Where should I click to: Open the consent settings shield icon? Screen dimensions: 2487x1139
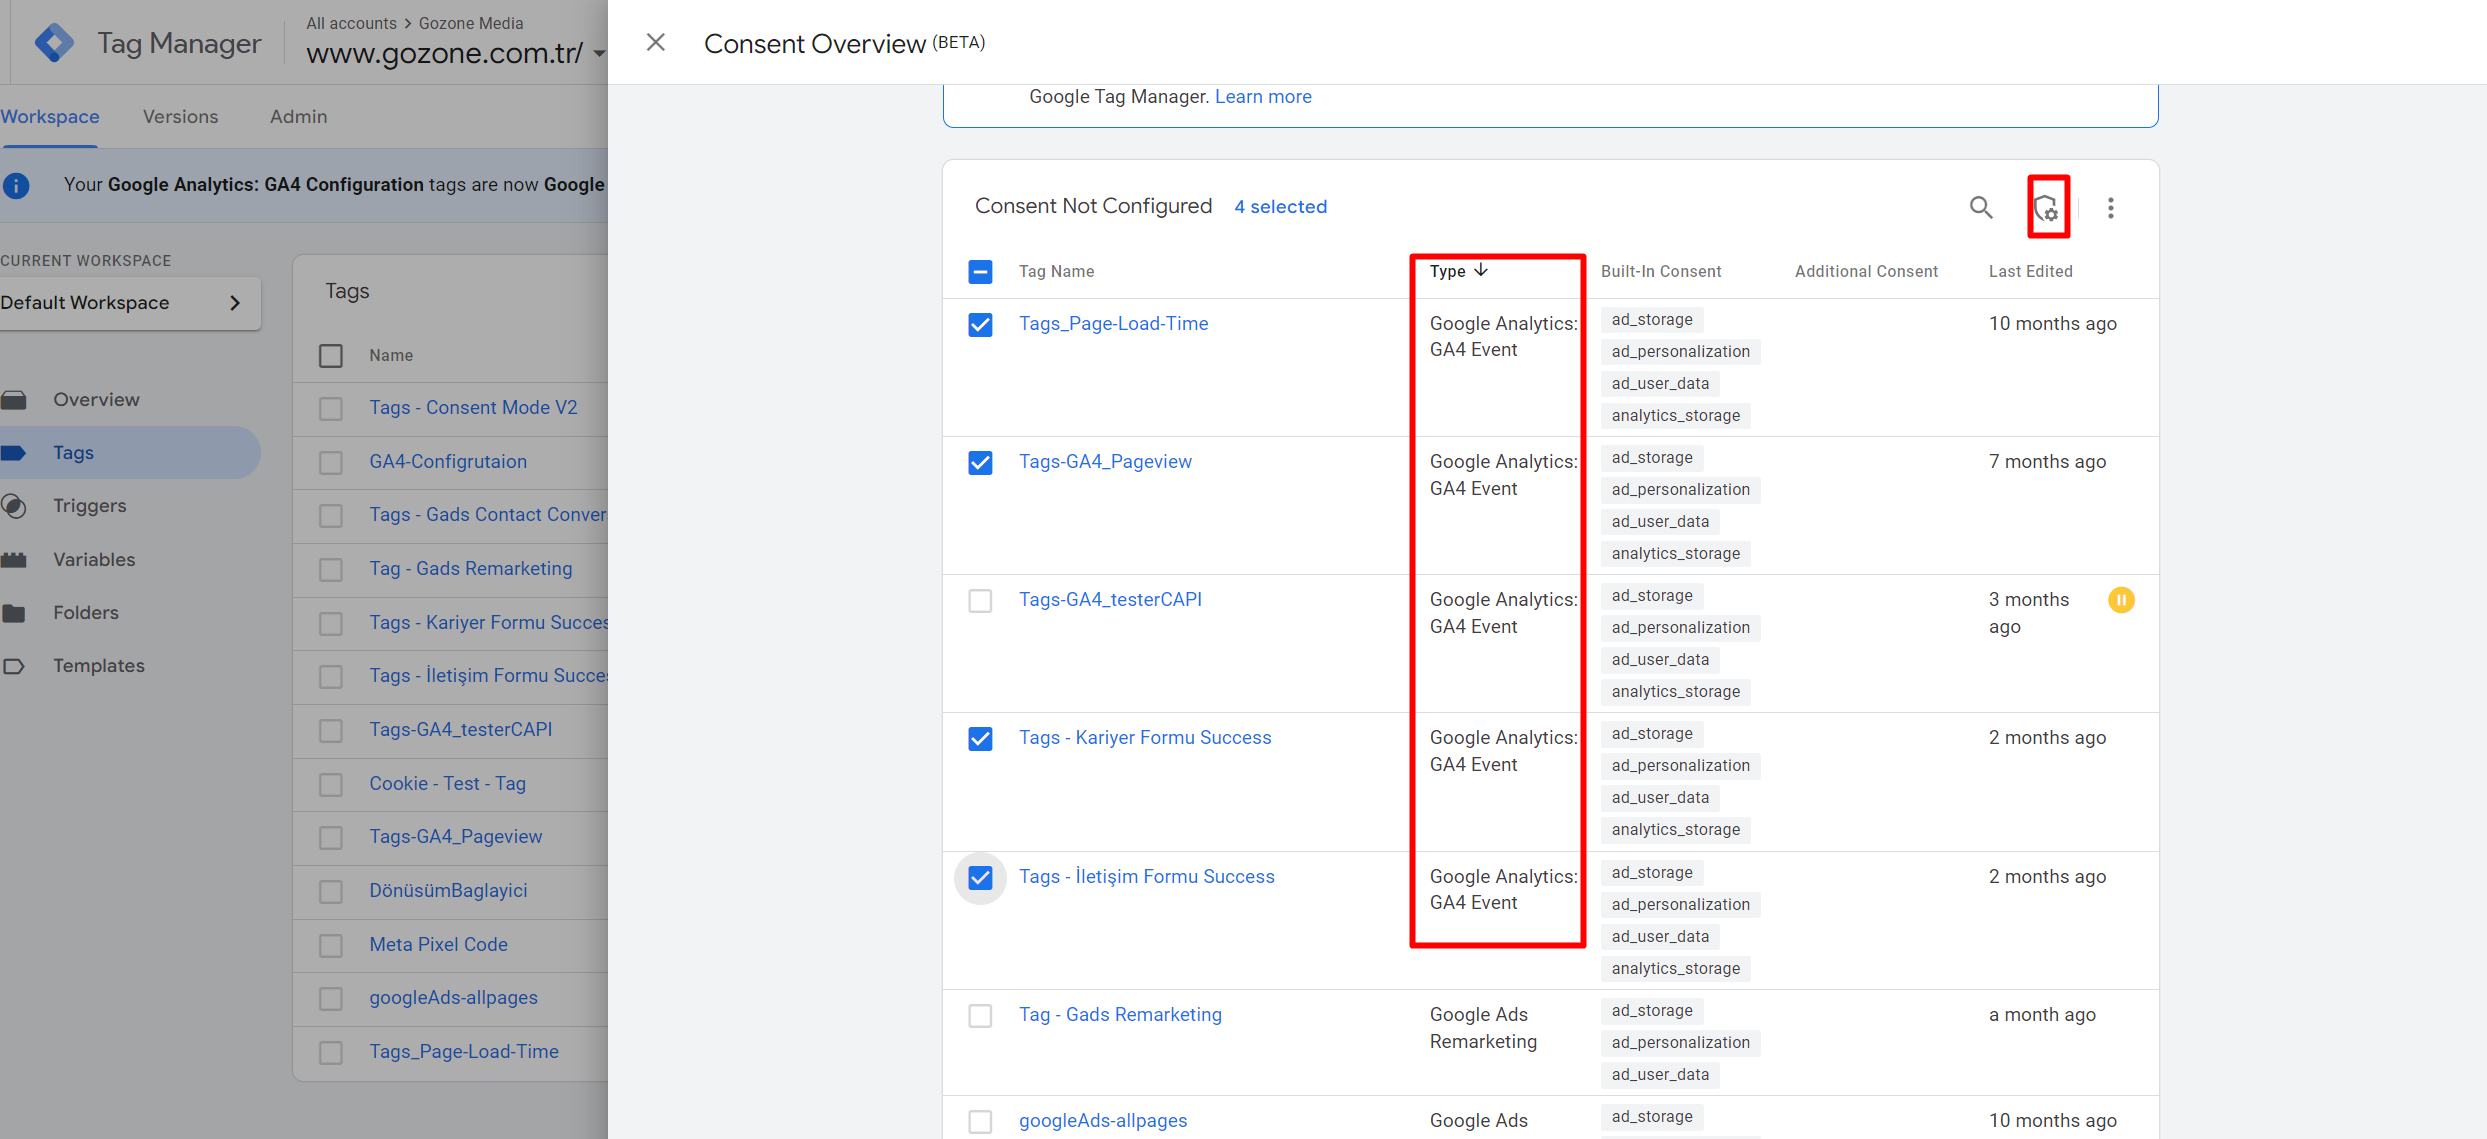click(x=2047, y=208)
